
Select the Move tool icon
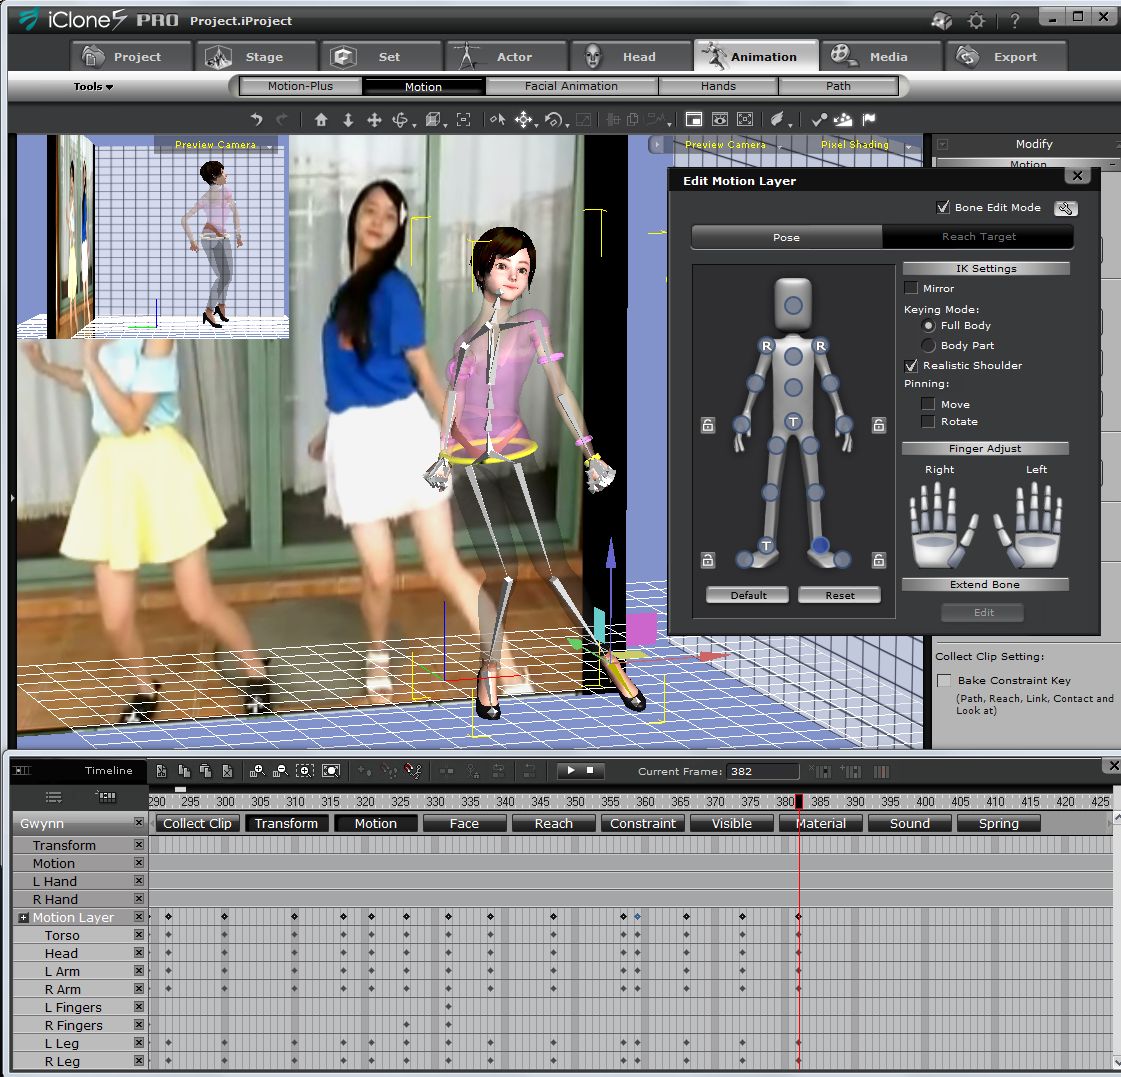[523, 119]
